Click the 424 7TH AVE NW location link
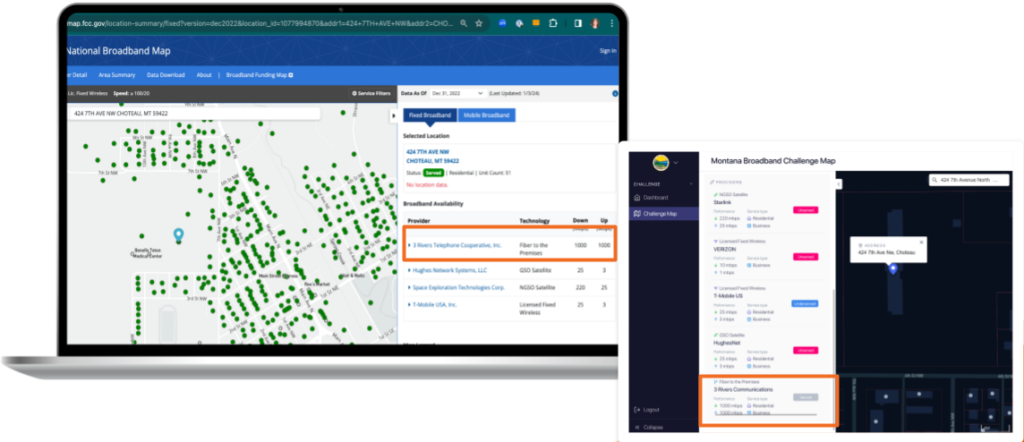The height and width of the screenshot is (442, 1024). [x=432, y=156]
